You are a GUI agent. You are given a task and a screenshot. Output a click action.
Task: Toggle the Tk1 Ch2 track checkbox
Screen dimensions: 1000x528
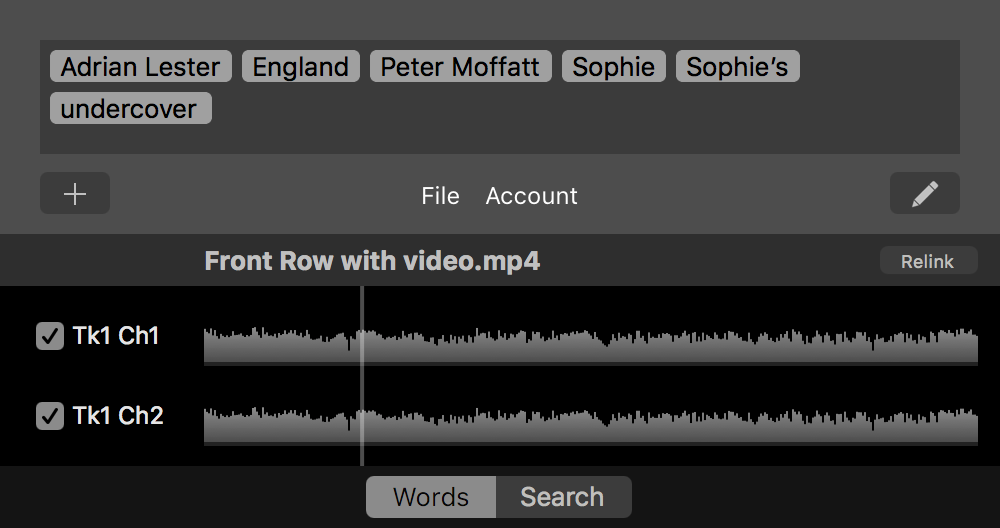pyautogui.click(x=50, y=416)
